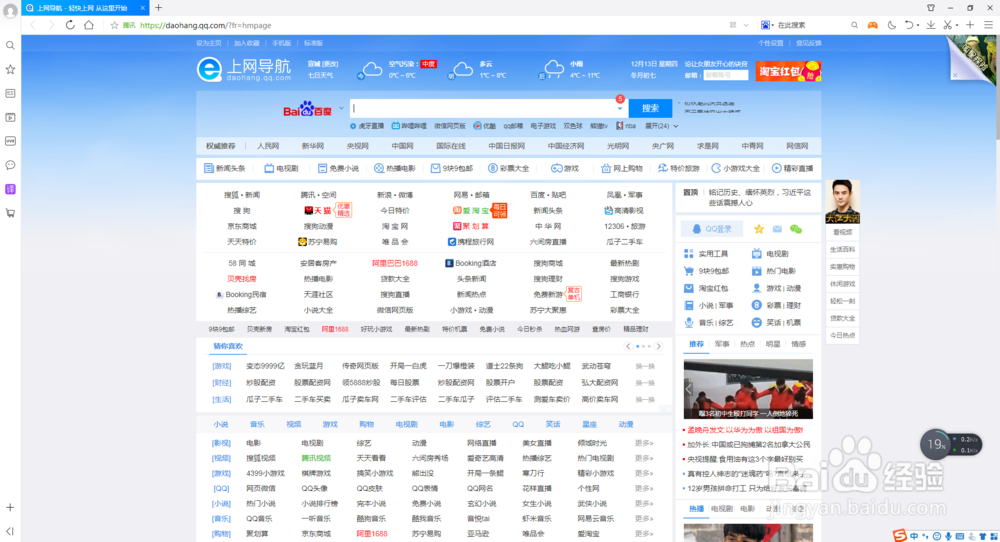Switch to the 军事 news tab
Image resolution: width=1000 pixels, height=542 pixels.
(722, 344)
